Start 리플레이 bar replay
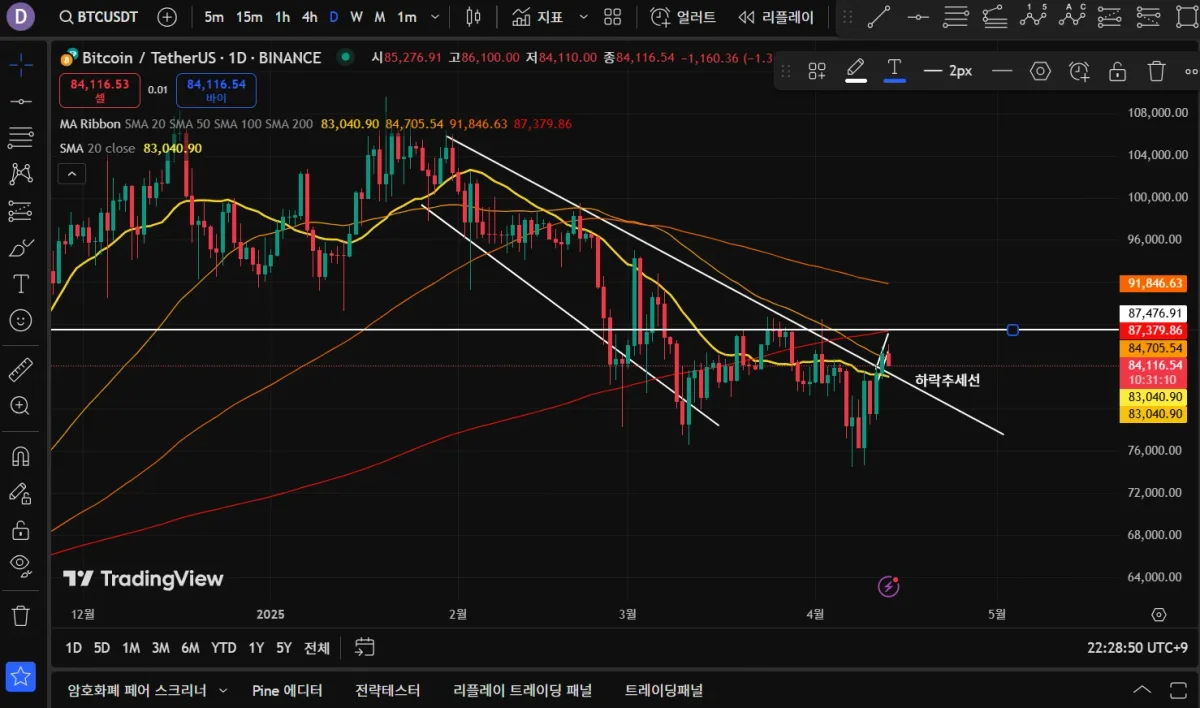The image size is (1200, 708). tap(776, 17)
